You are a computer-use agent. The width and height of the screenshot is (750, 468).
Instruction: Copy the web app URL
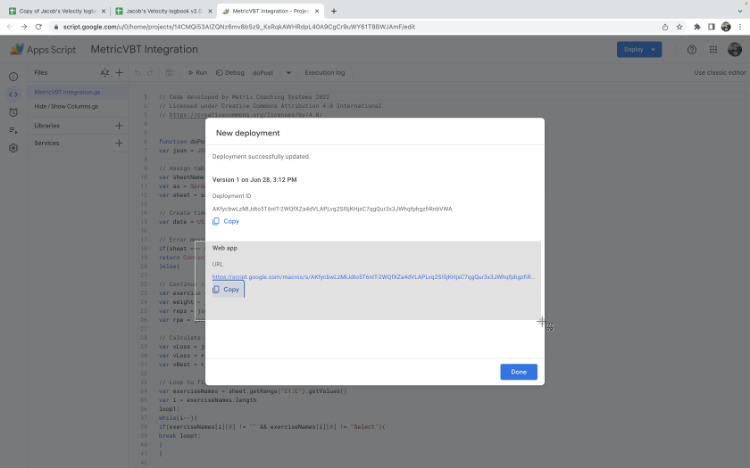[228, 290]
